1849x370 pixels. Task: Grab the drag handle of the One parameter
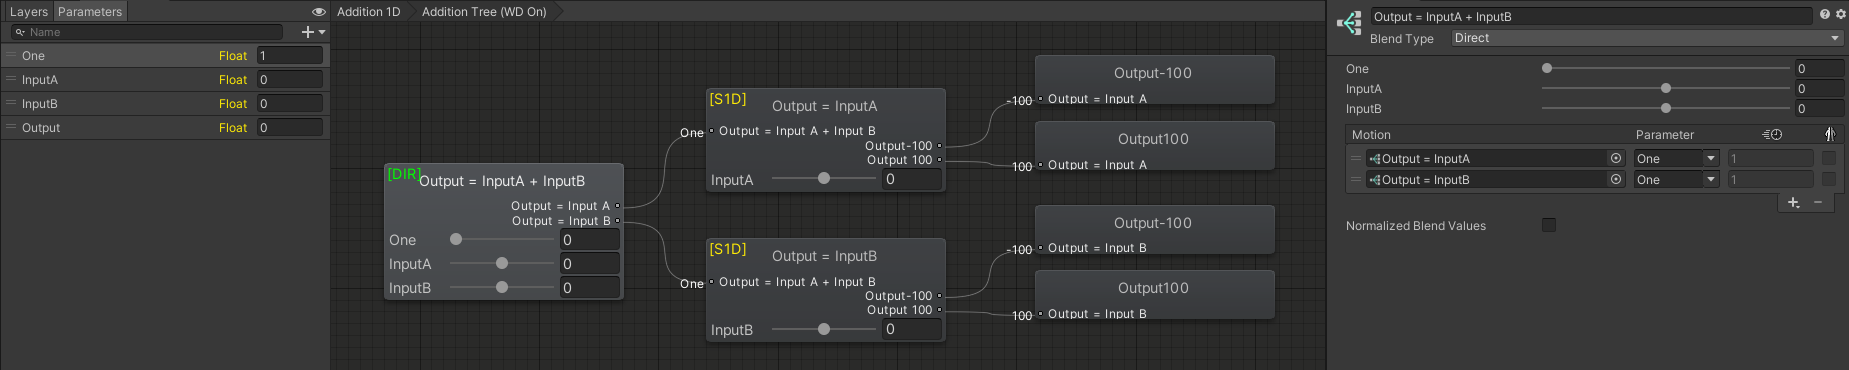tap(12, 55)
